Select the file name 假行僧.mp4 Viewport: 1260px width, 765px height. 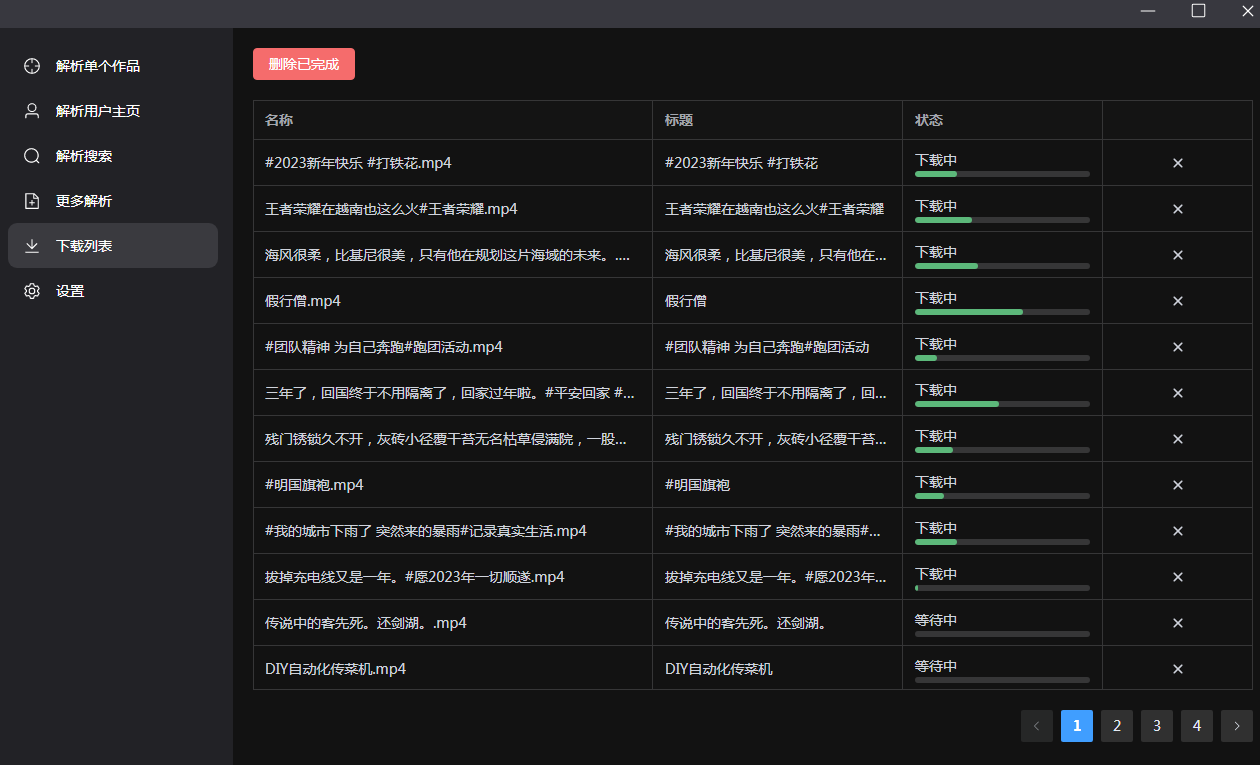[303, 301]
